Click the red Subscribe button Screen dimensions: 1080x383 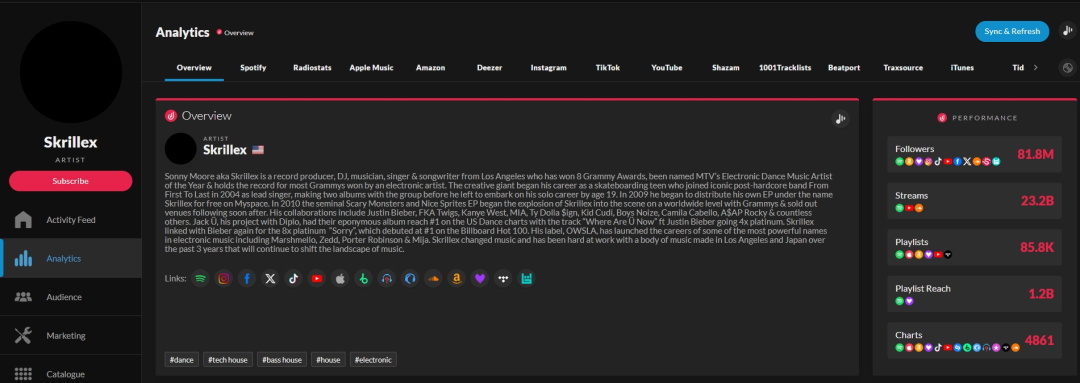pyautogui.click(x=70, y=181)
